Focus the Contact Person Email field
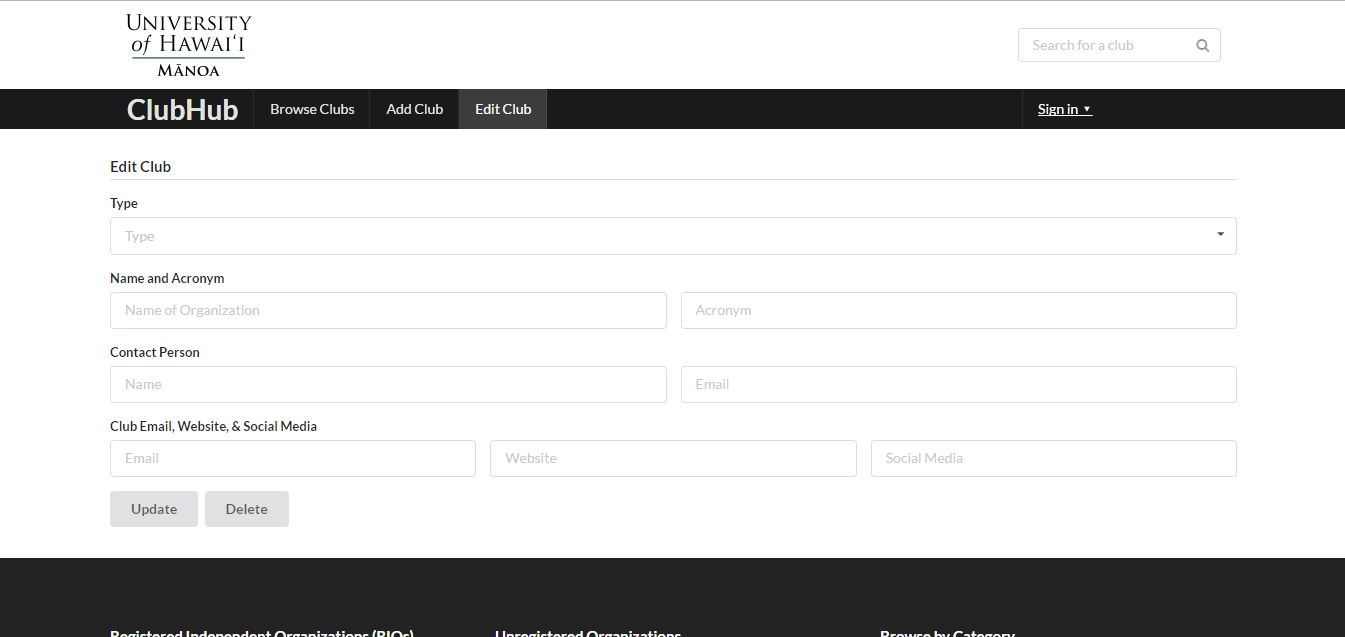The height and width of the screenshot is (637, 1345). pos(958,384)
